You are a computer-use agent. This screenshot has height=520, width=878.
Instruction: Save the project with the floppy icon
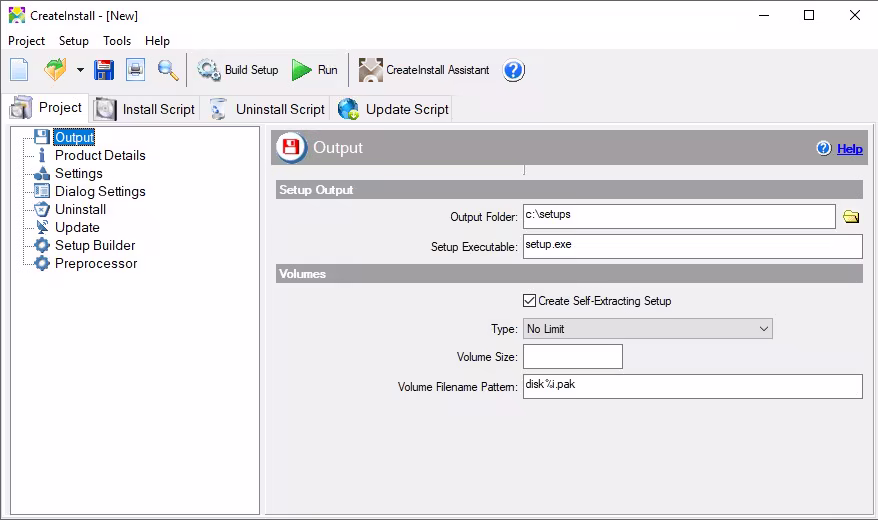point(104,70)
